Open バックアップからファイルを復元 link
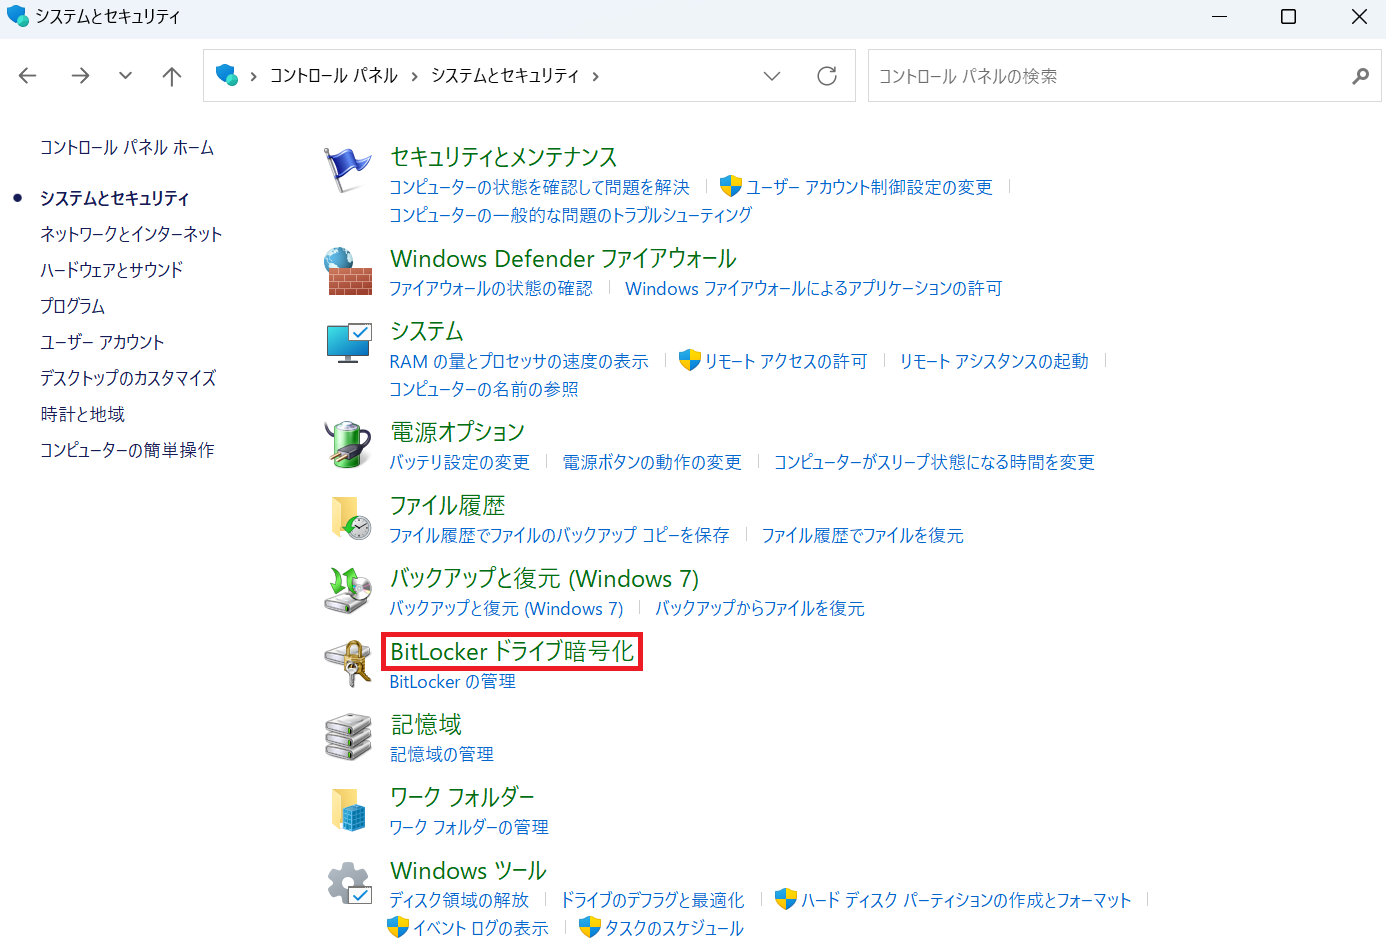This screenshot has height=950, width=1386. (x=760, y=608)
